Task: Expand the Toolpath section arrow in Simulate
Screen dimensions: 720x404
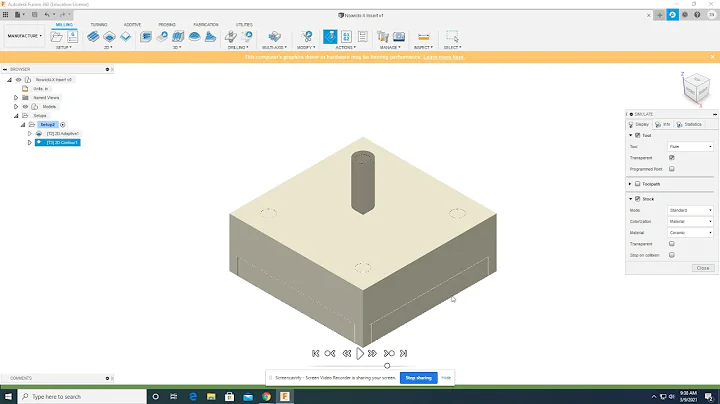Action: 630,184
